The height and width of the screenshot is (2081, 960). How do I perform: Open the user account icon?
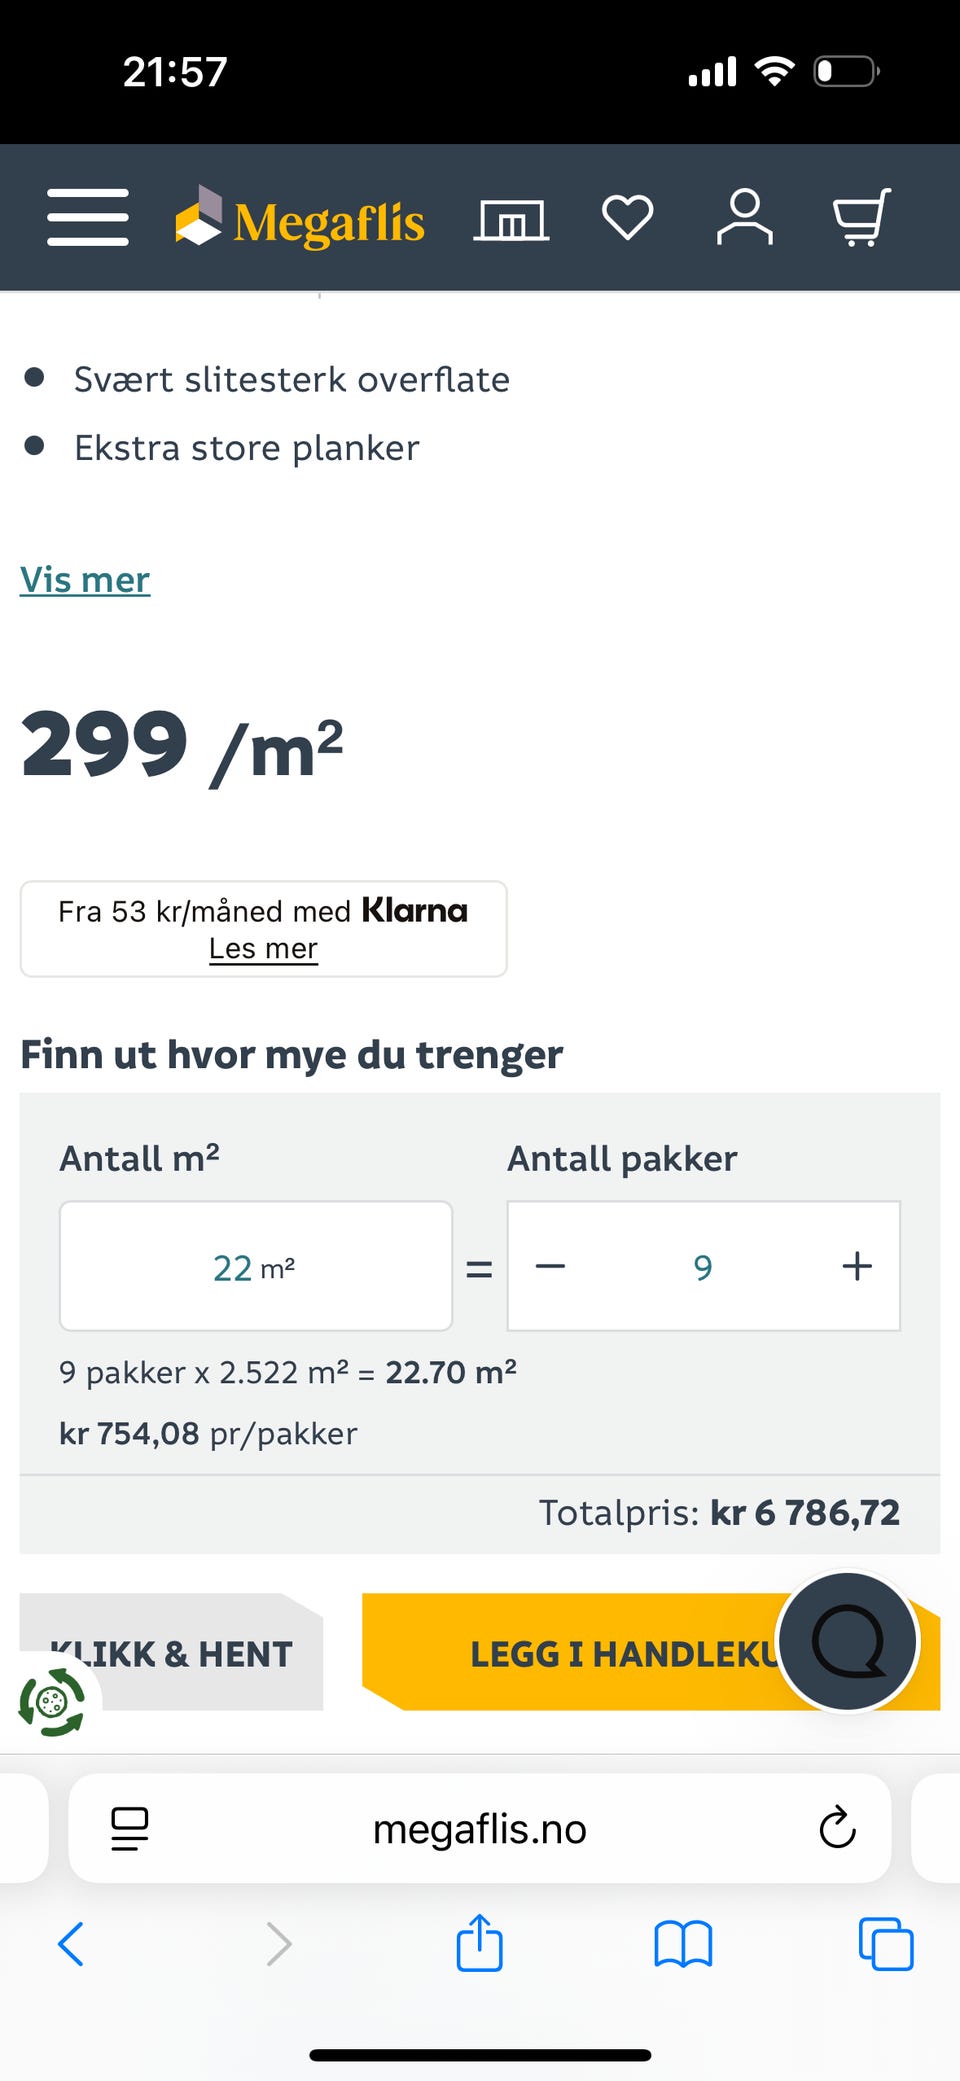tap(744, 217)
